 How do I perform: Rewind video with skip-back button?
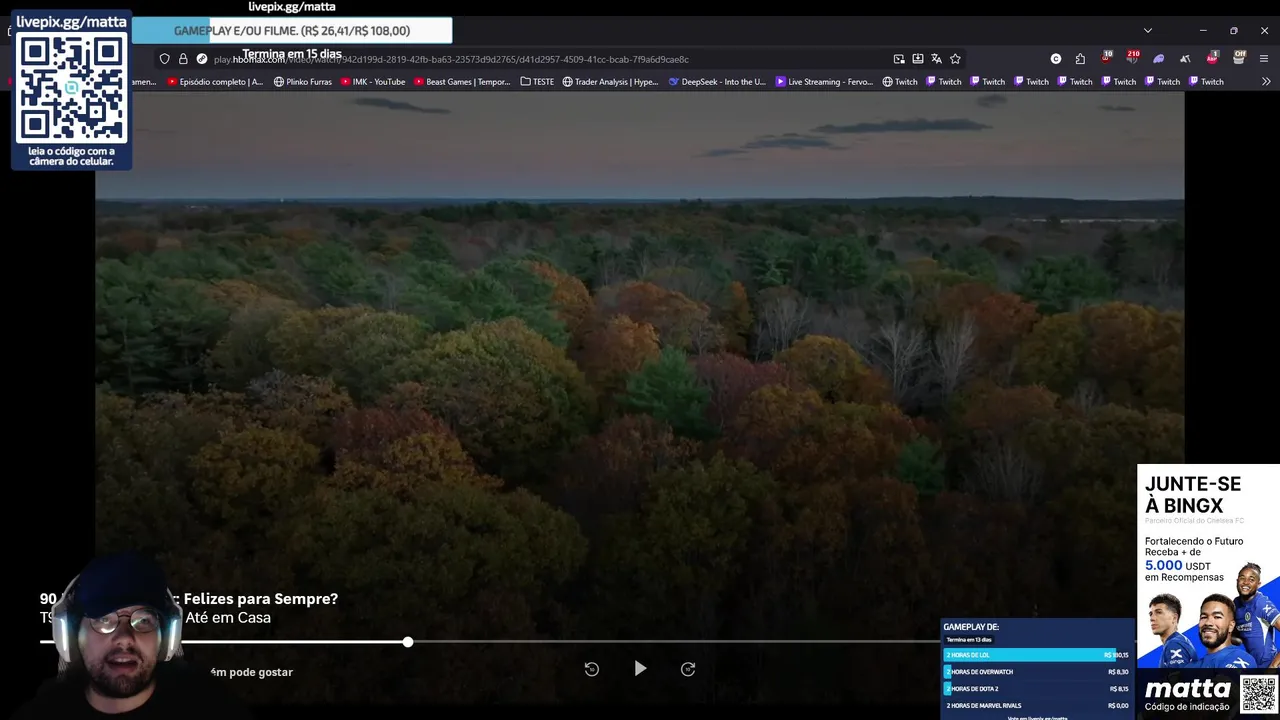pos(592,669)
